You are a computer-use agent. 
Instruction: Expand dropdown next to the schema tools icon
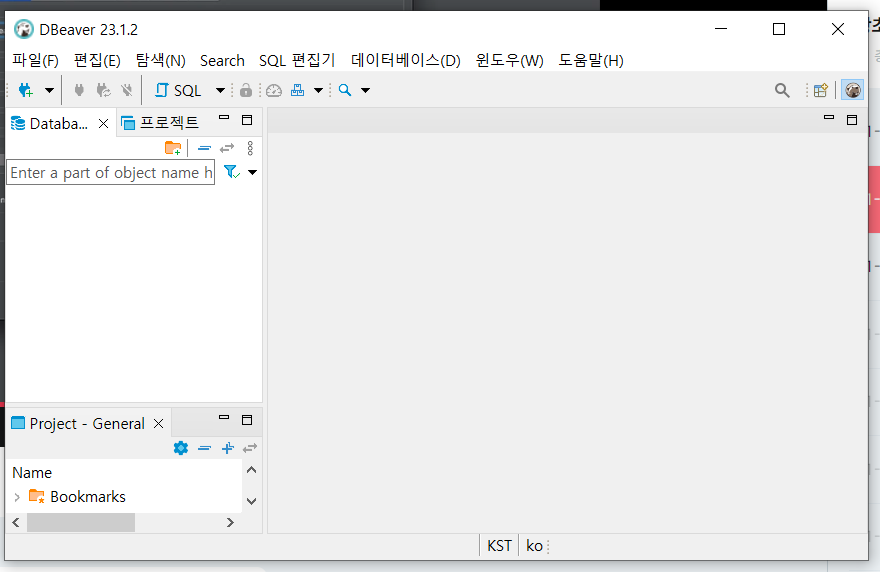click(318, 90)
